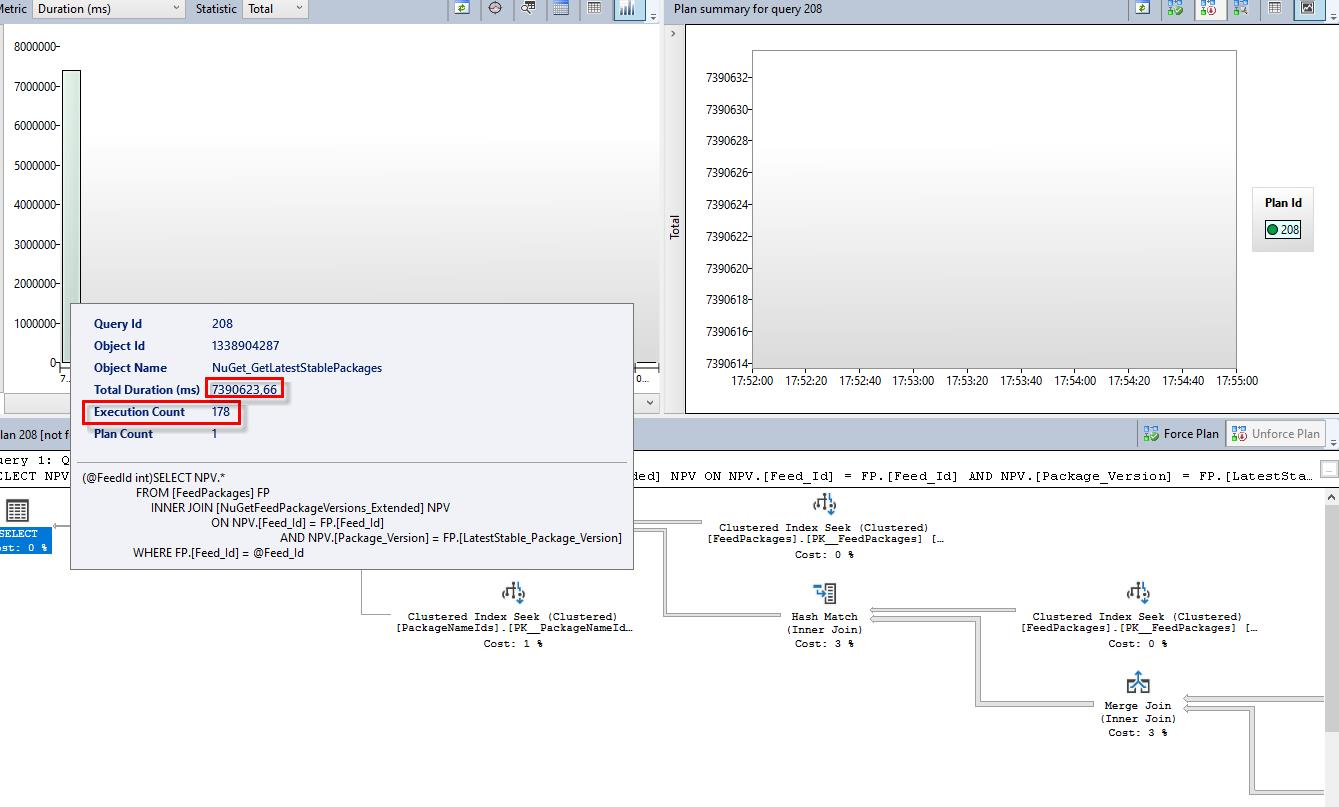1339x807 pixels.
Task: Open the Statistic dropdown showing Total
Action: (274, 9)
